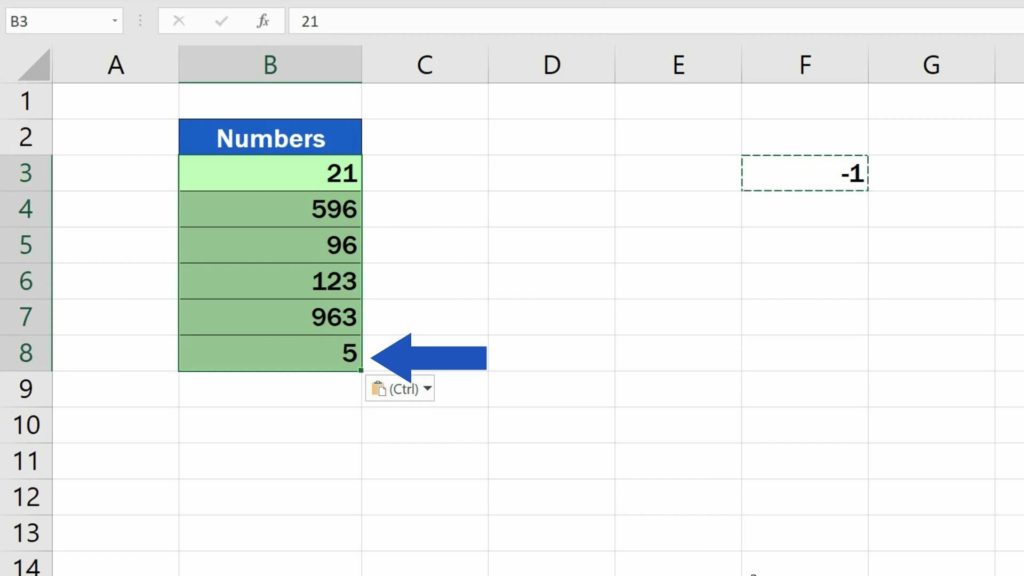Select cell F3 containing -1
1024x576 pixels.
coord(805,173)
